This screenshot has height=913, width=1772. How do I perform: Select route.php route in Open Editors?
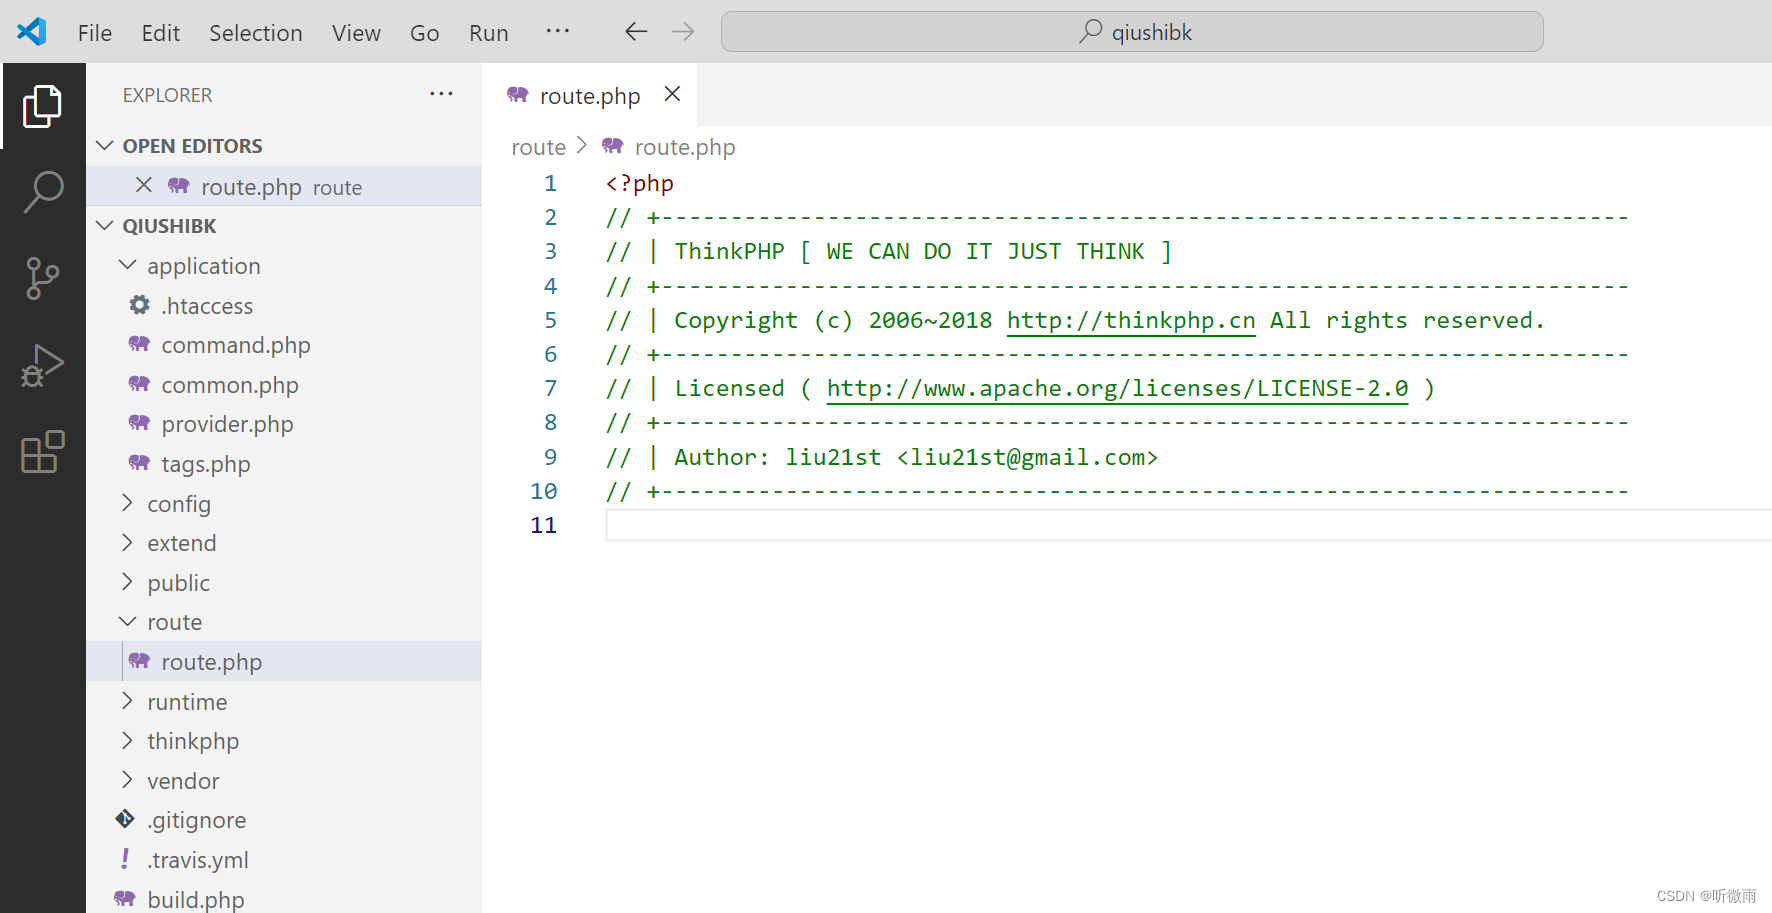(284, 187)
